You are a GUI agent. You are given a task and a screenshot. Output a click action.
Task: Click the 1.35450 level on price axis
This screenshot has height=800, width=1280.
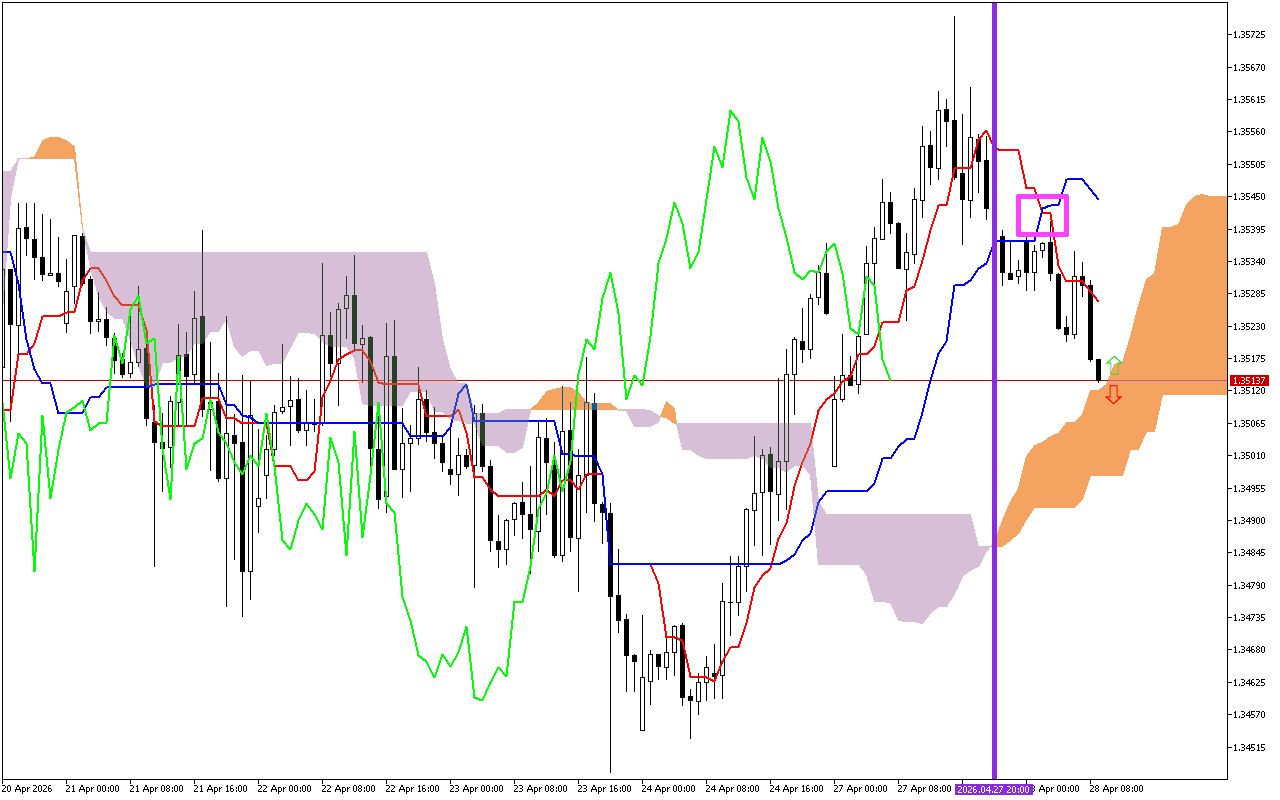point(1247,196)
